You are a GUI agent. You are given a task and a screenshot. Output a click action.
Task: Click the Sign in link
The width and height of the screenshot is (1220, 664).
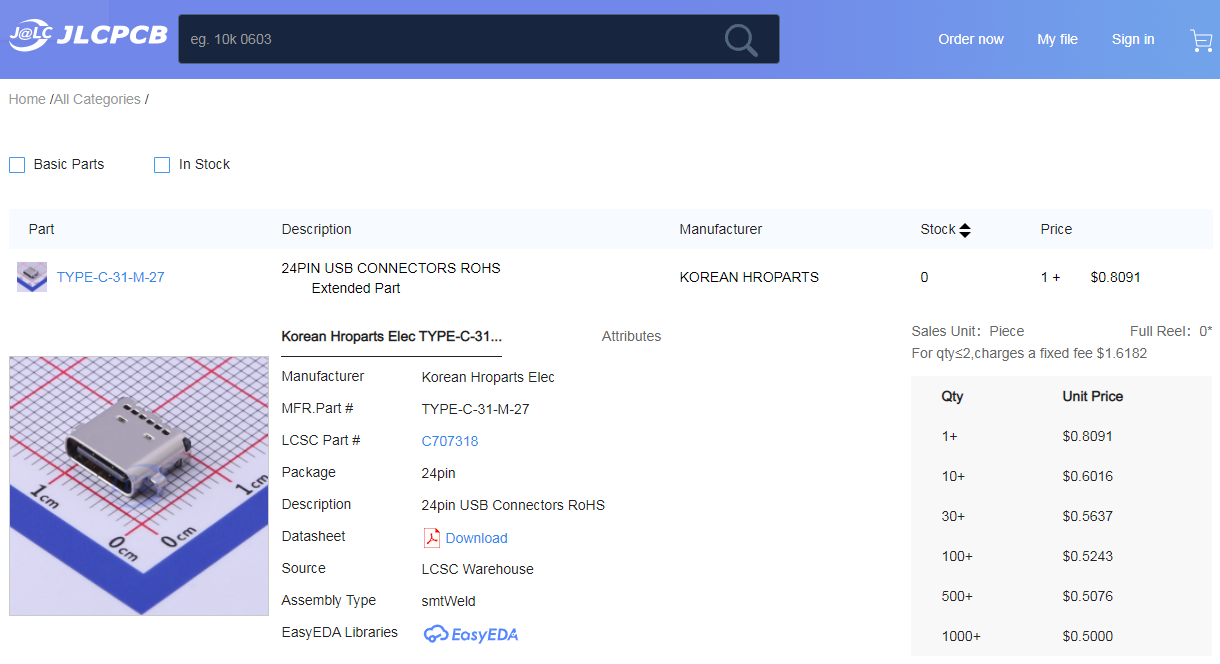point(1133,39)
